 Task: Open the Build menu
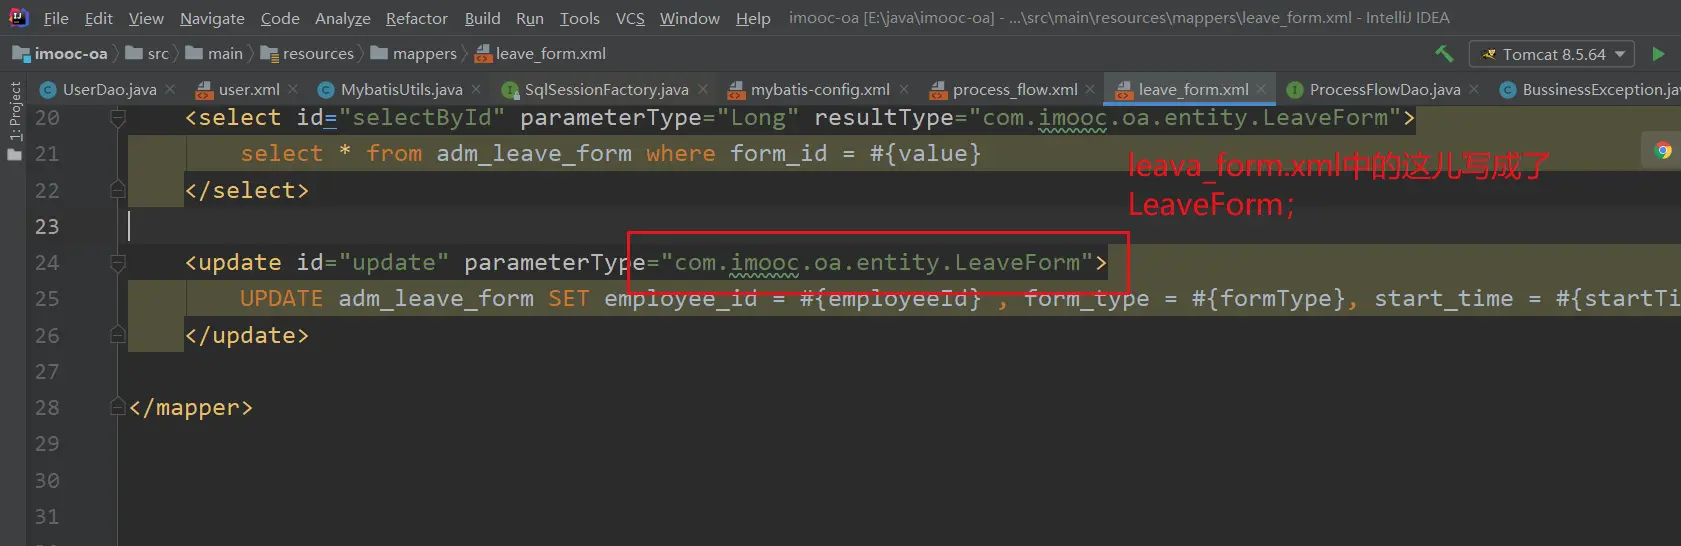pos(482,18)
